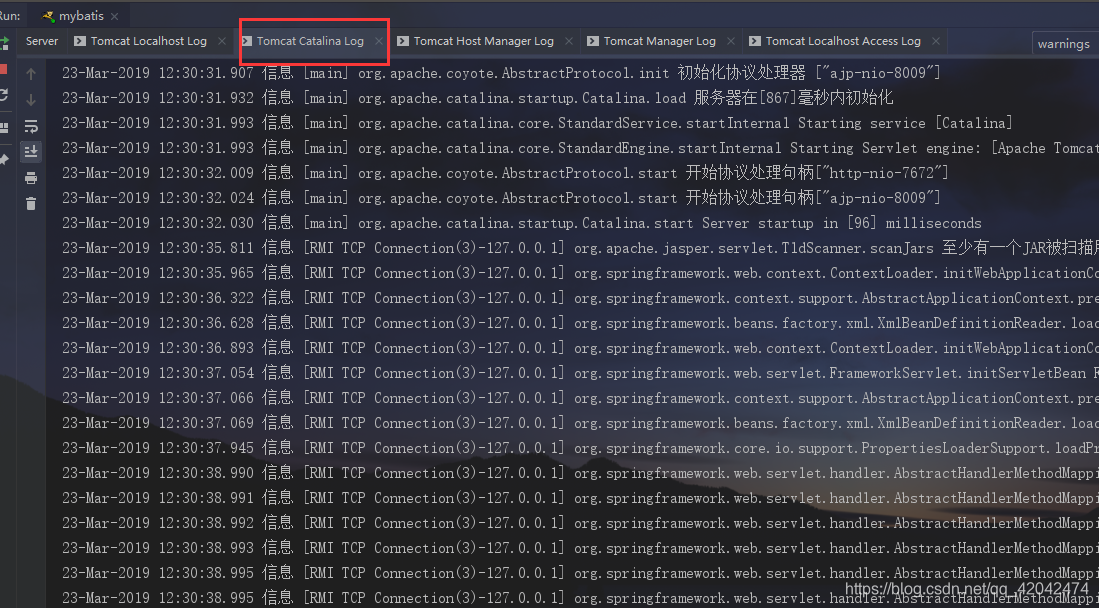
Task: Click the 12:30:31.907 AbstractProtocol.init log line
Action: coord(501,72)
